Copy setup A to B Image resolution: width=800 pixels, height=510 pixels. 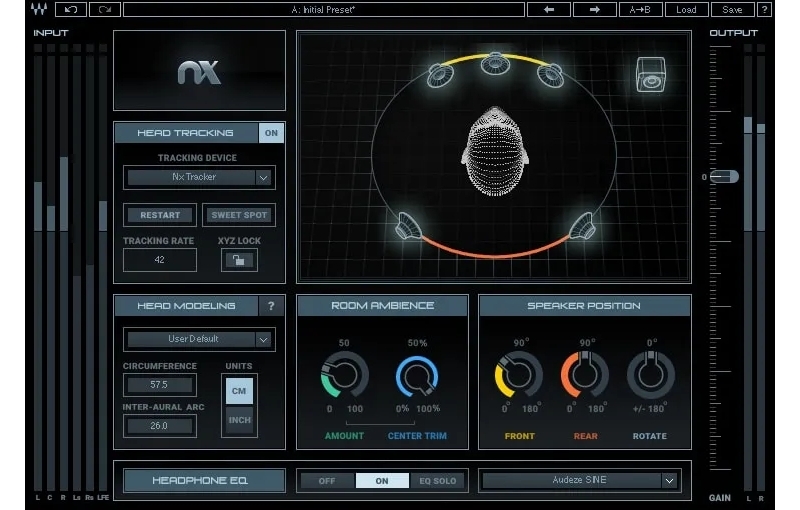[x=640, y=9]
